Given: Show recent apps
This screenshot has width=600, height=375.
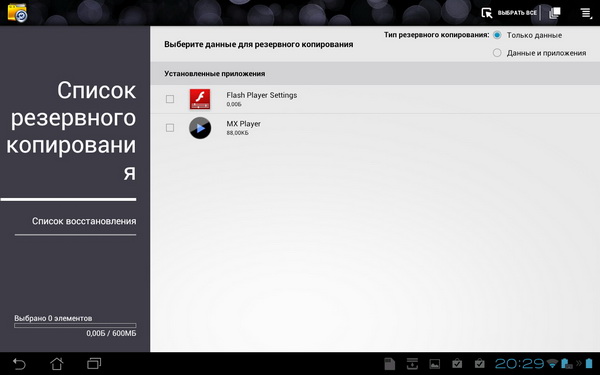Looking at the screenshot, I should [94, 364].
